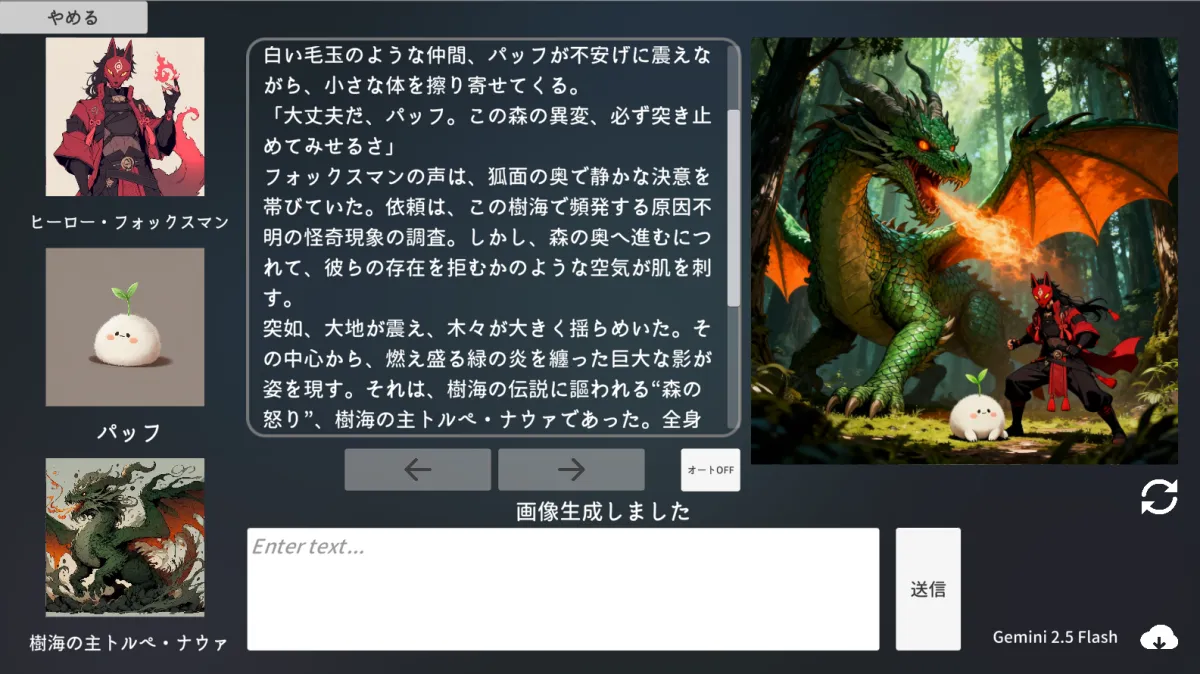The height and width of the screenshot is (674, 1200).
Task: Go to previous page with left arrow
Action: pos(417,469)
